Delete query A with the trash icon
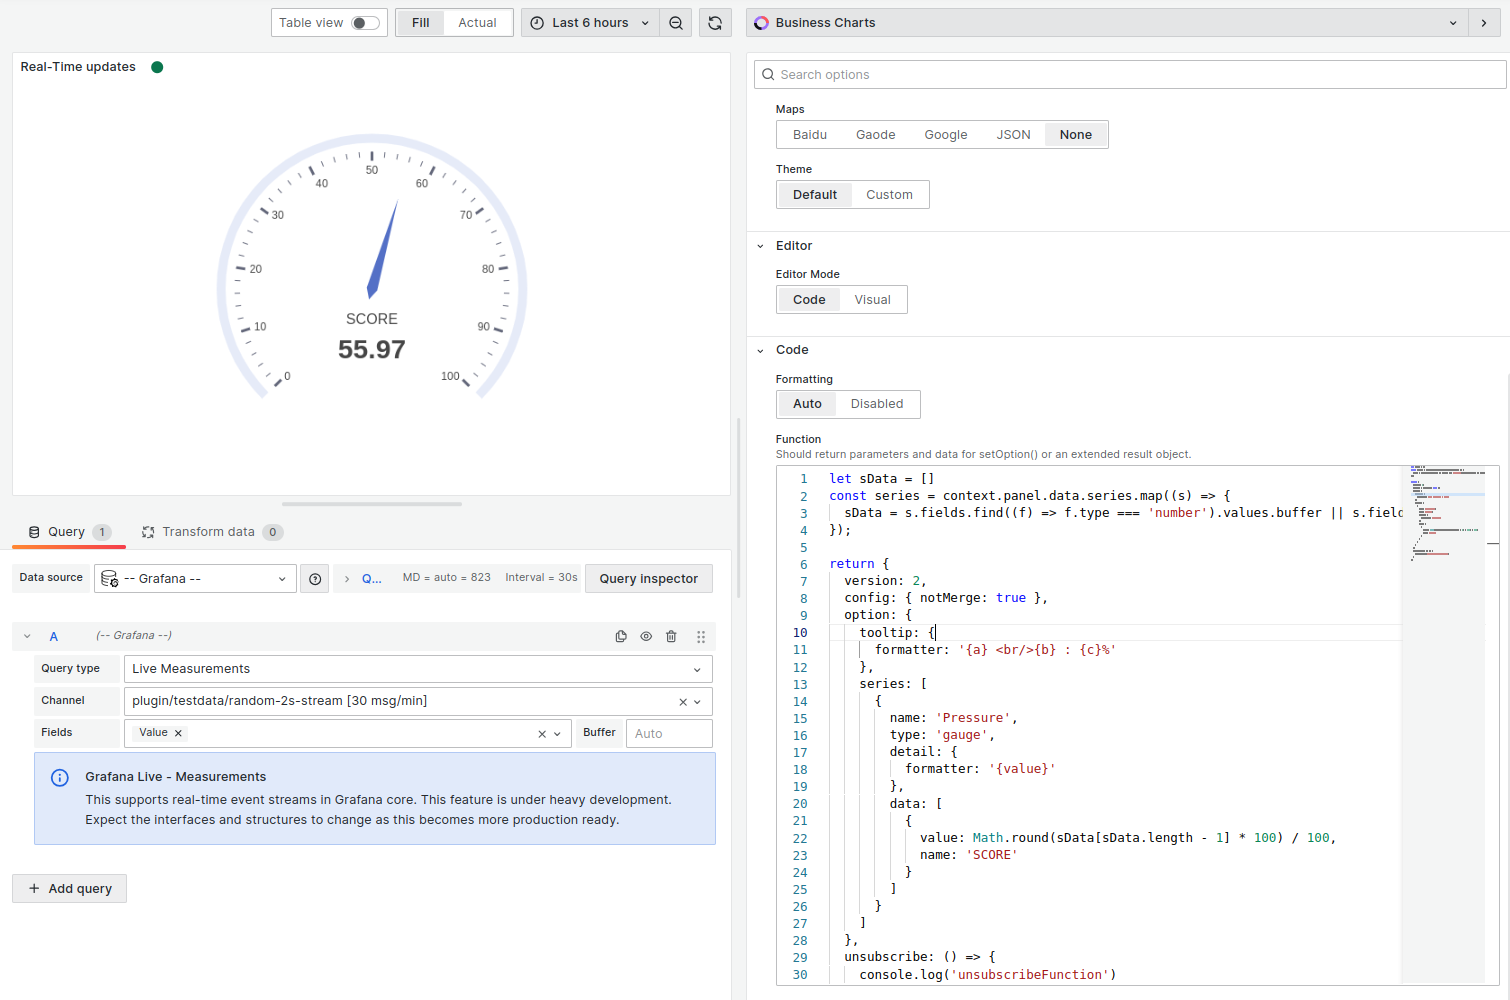Image resolution: width=1510 pixels, height=1000 pixels. click(671, 636)
